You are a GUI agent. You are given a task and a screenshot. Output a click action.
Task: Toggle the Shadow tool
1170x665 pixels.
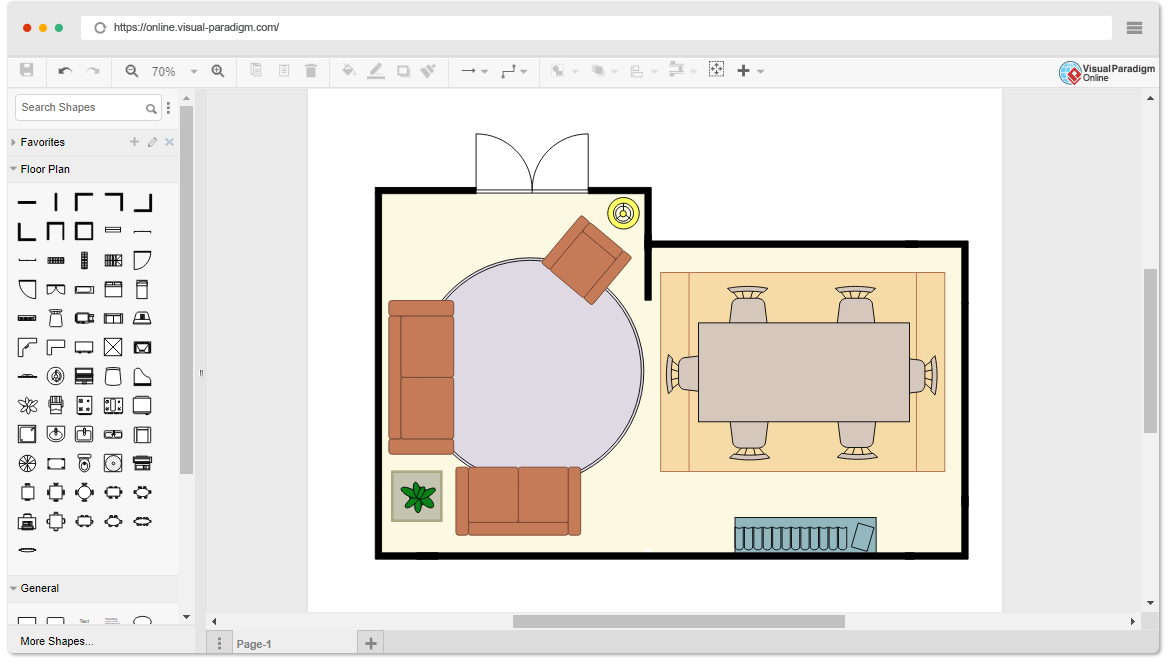[404, 71]
